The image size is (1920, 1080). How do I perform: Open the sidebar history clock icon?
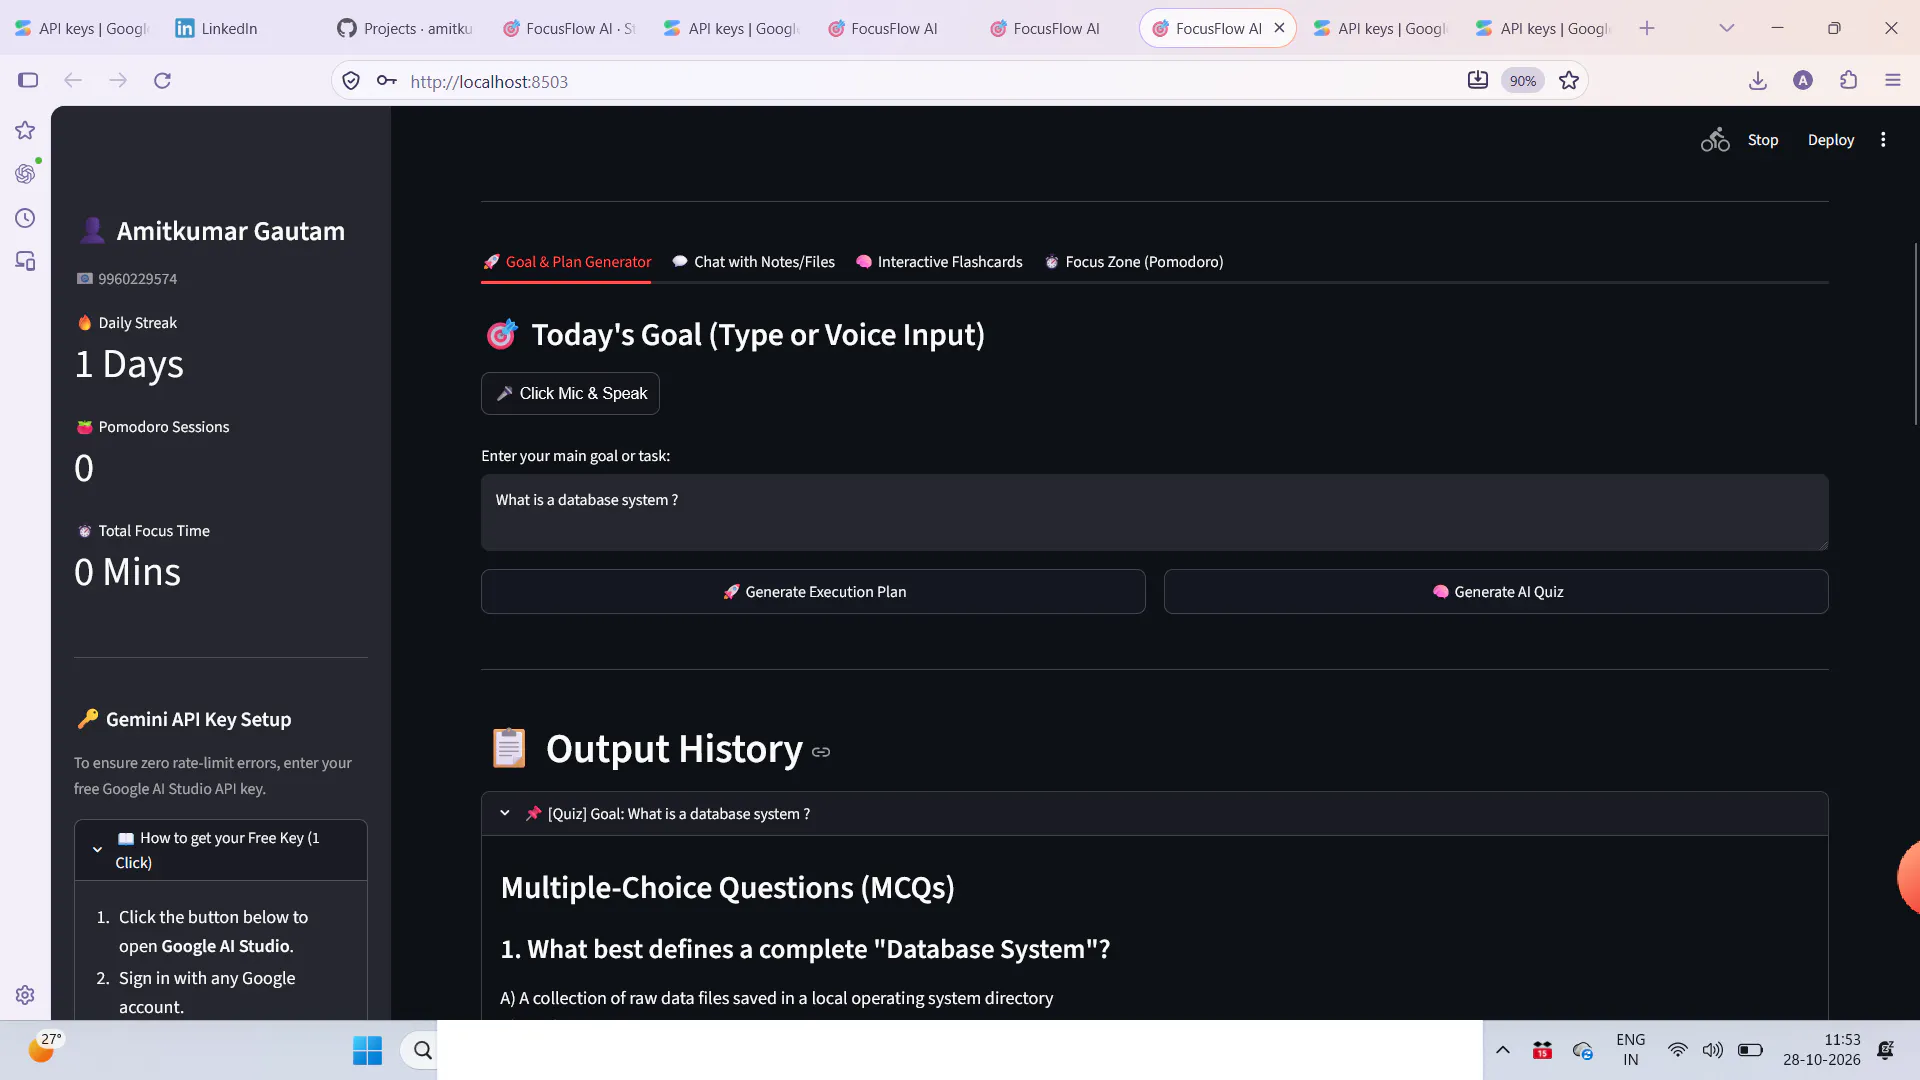pos(25,218)
